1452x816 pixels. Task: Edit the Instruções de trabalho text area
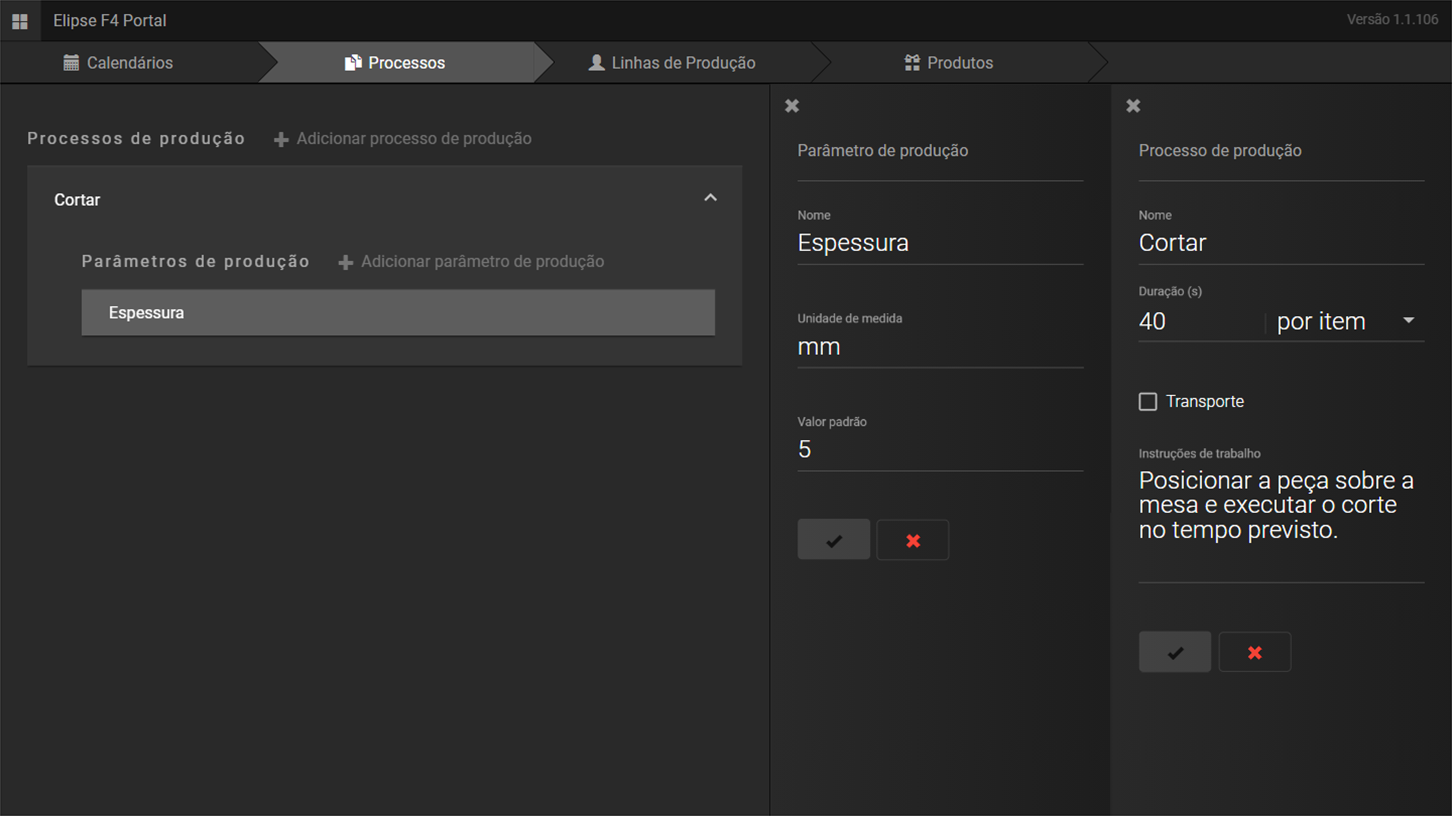[1281, 523]
